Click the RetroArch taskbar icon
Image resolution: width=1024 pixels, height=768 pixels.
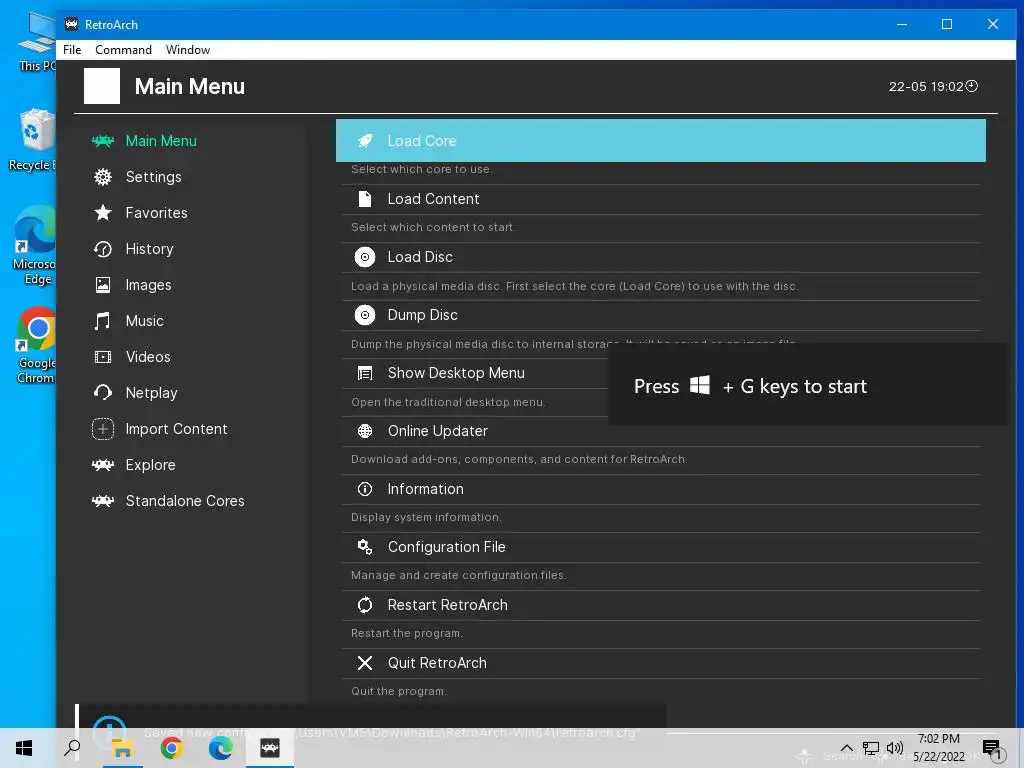[x=270, y=748]
